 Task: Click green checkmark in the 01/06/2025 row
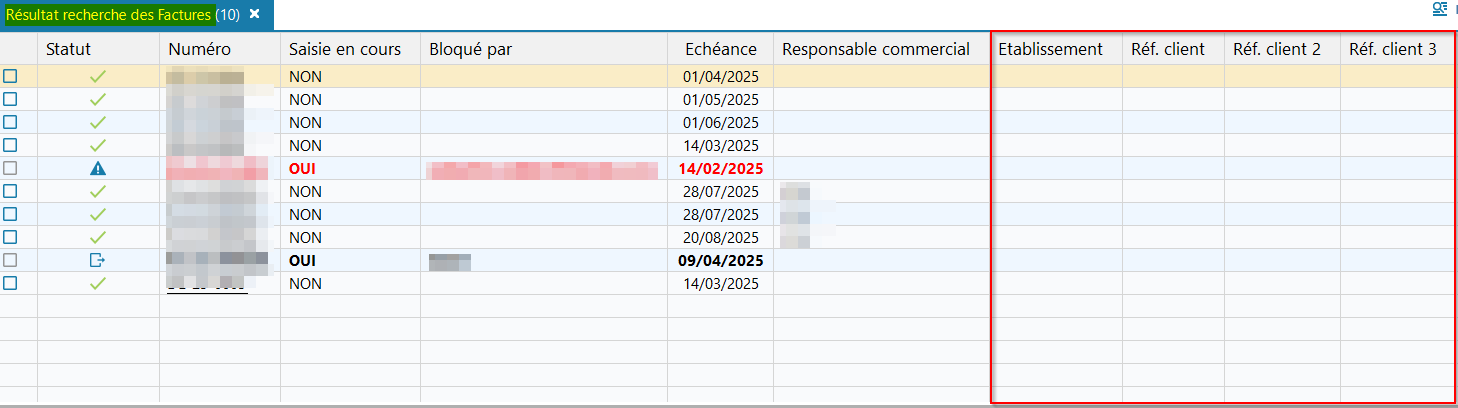[98, 123]
